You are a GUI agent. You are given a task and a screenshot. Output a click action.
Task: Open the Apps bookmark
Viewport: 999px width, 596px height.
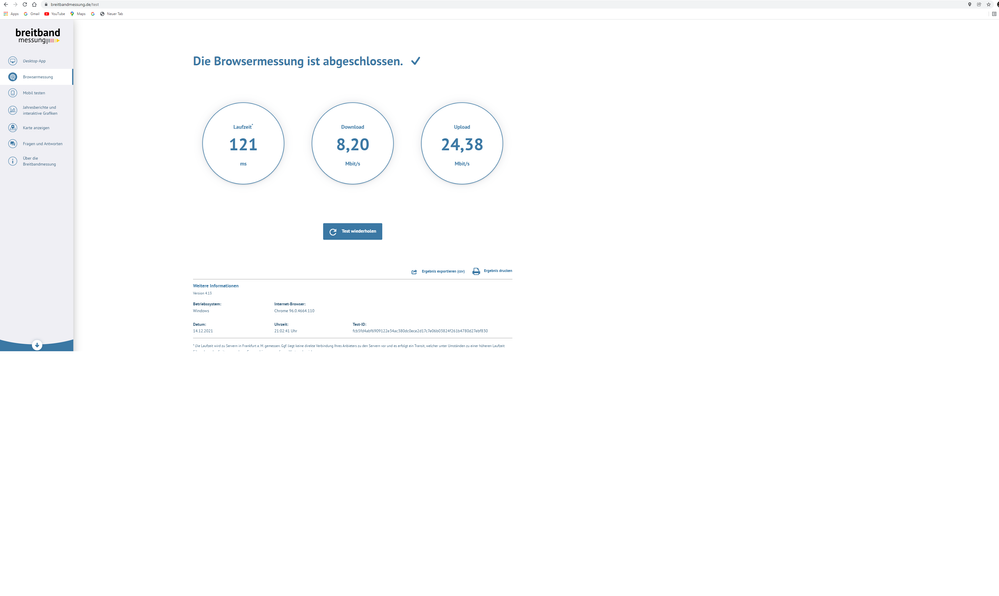click(11, 13)
